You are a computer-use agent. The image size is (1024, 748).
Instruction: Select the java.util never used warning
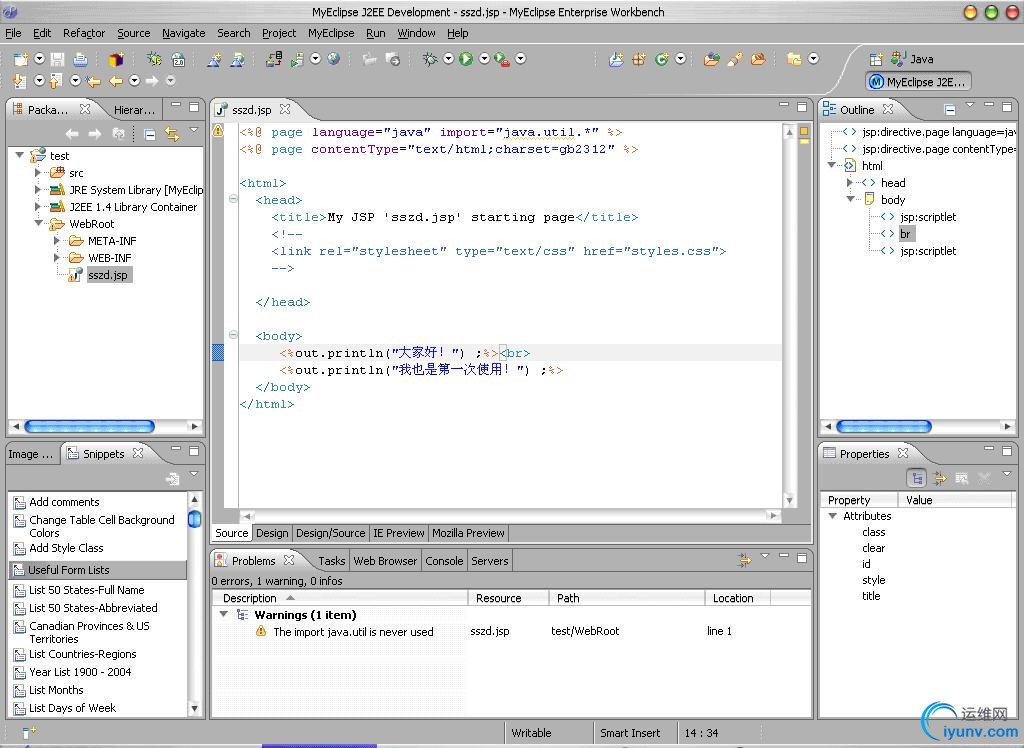tap(353, 632)
